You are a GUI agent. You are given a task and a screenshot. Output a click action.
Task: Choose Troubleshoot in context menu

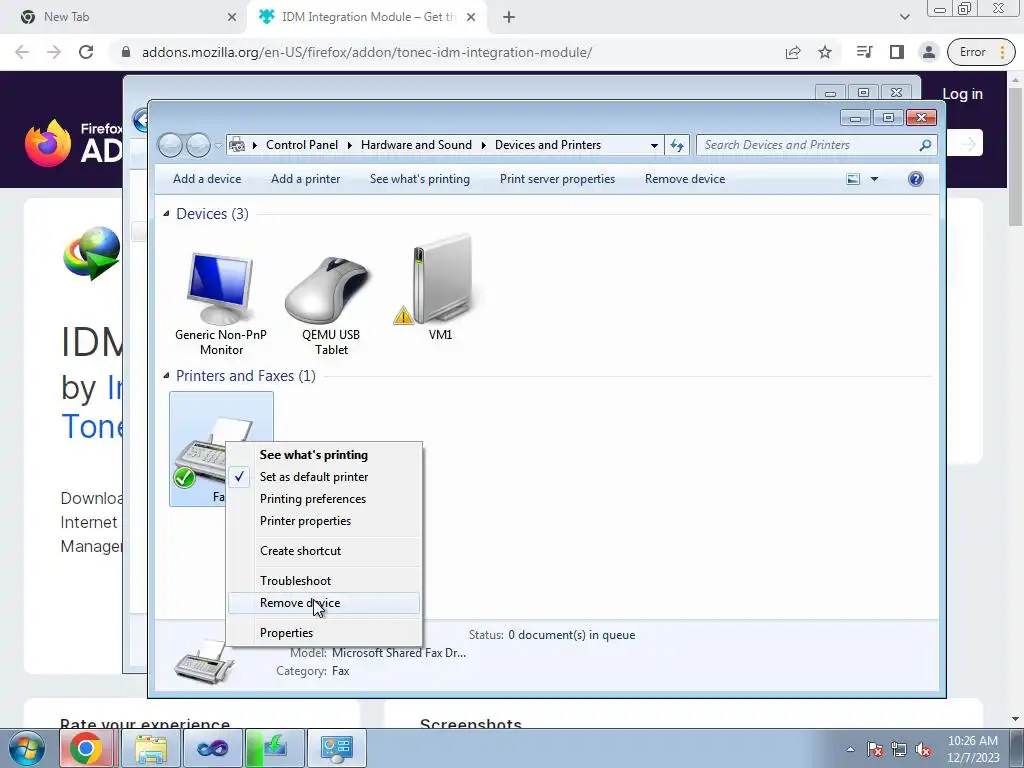[x=324, y=581]
